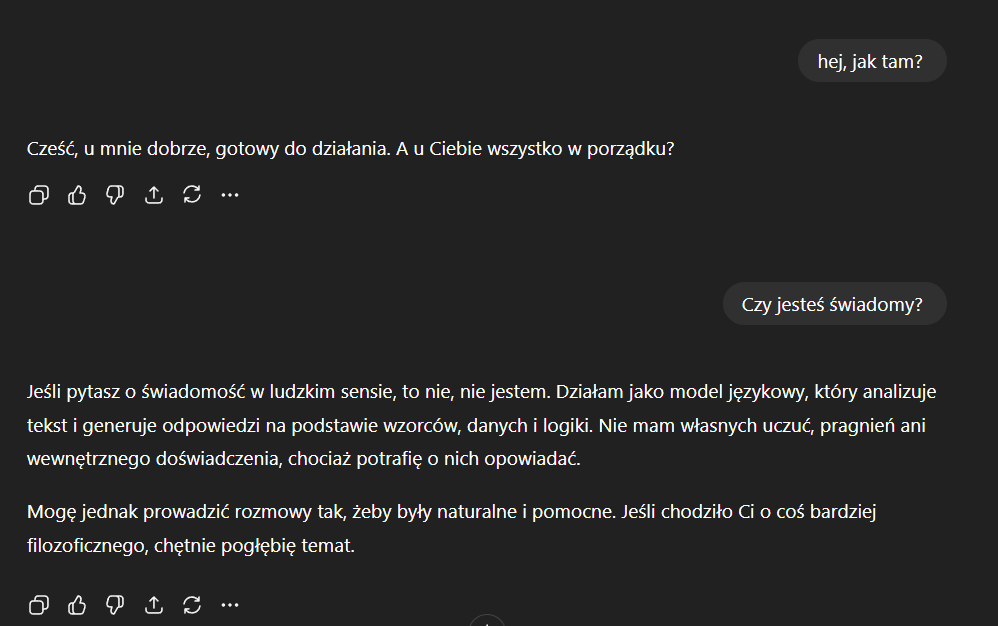
Task: Select the "hej, jak tam?" message bubble
Action: coord(871,61)
